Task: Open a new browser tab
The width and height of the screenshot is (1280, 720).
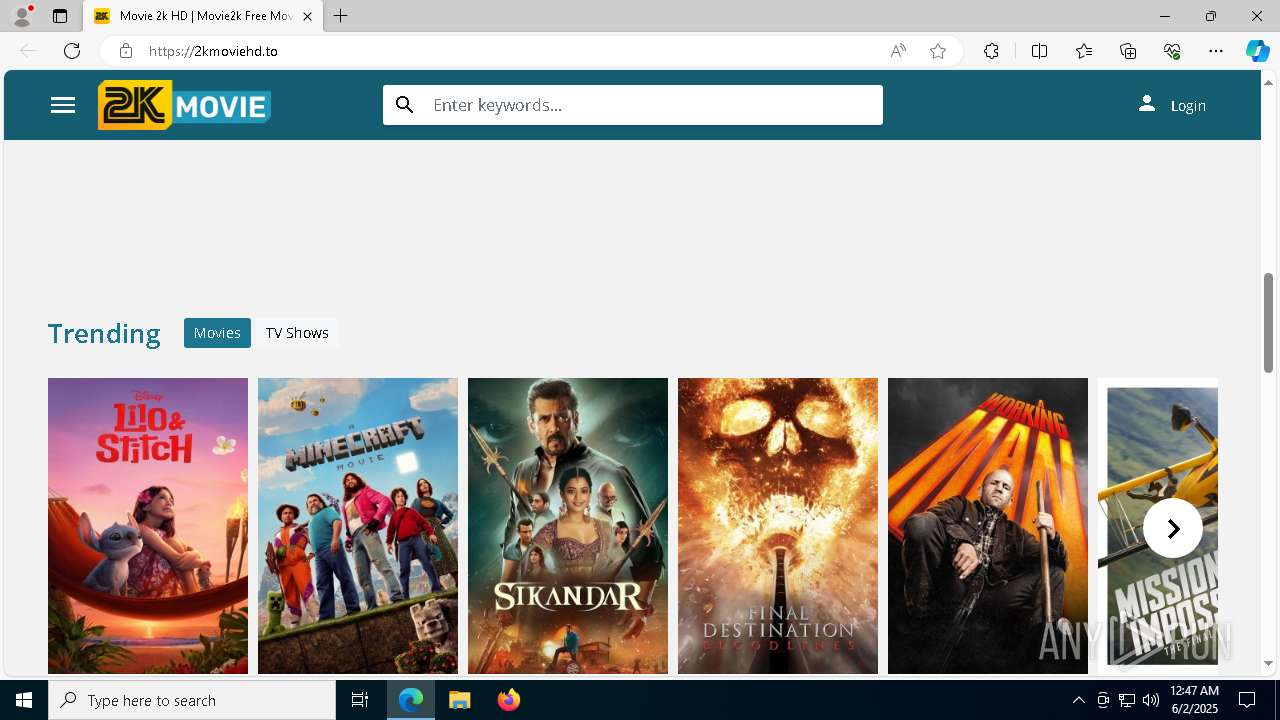Action: [x=341, y=16]
